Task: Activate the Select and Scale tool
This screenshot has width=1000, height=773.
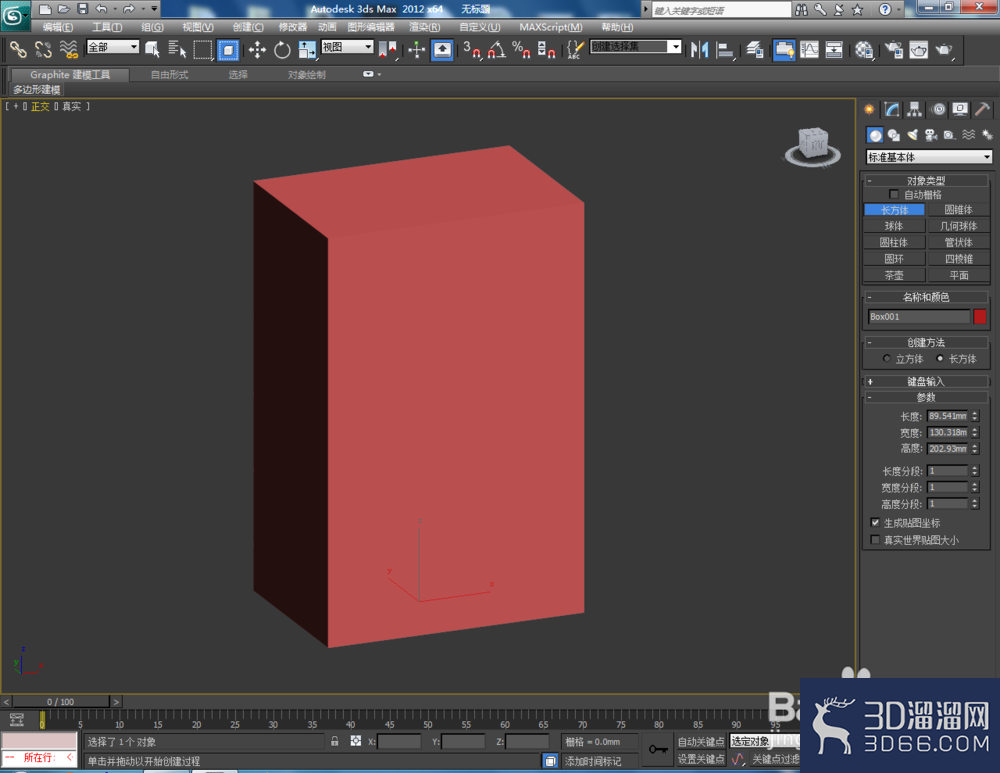Action: pos(307,50)
